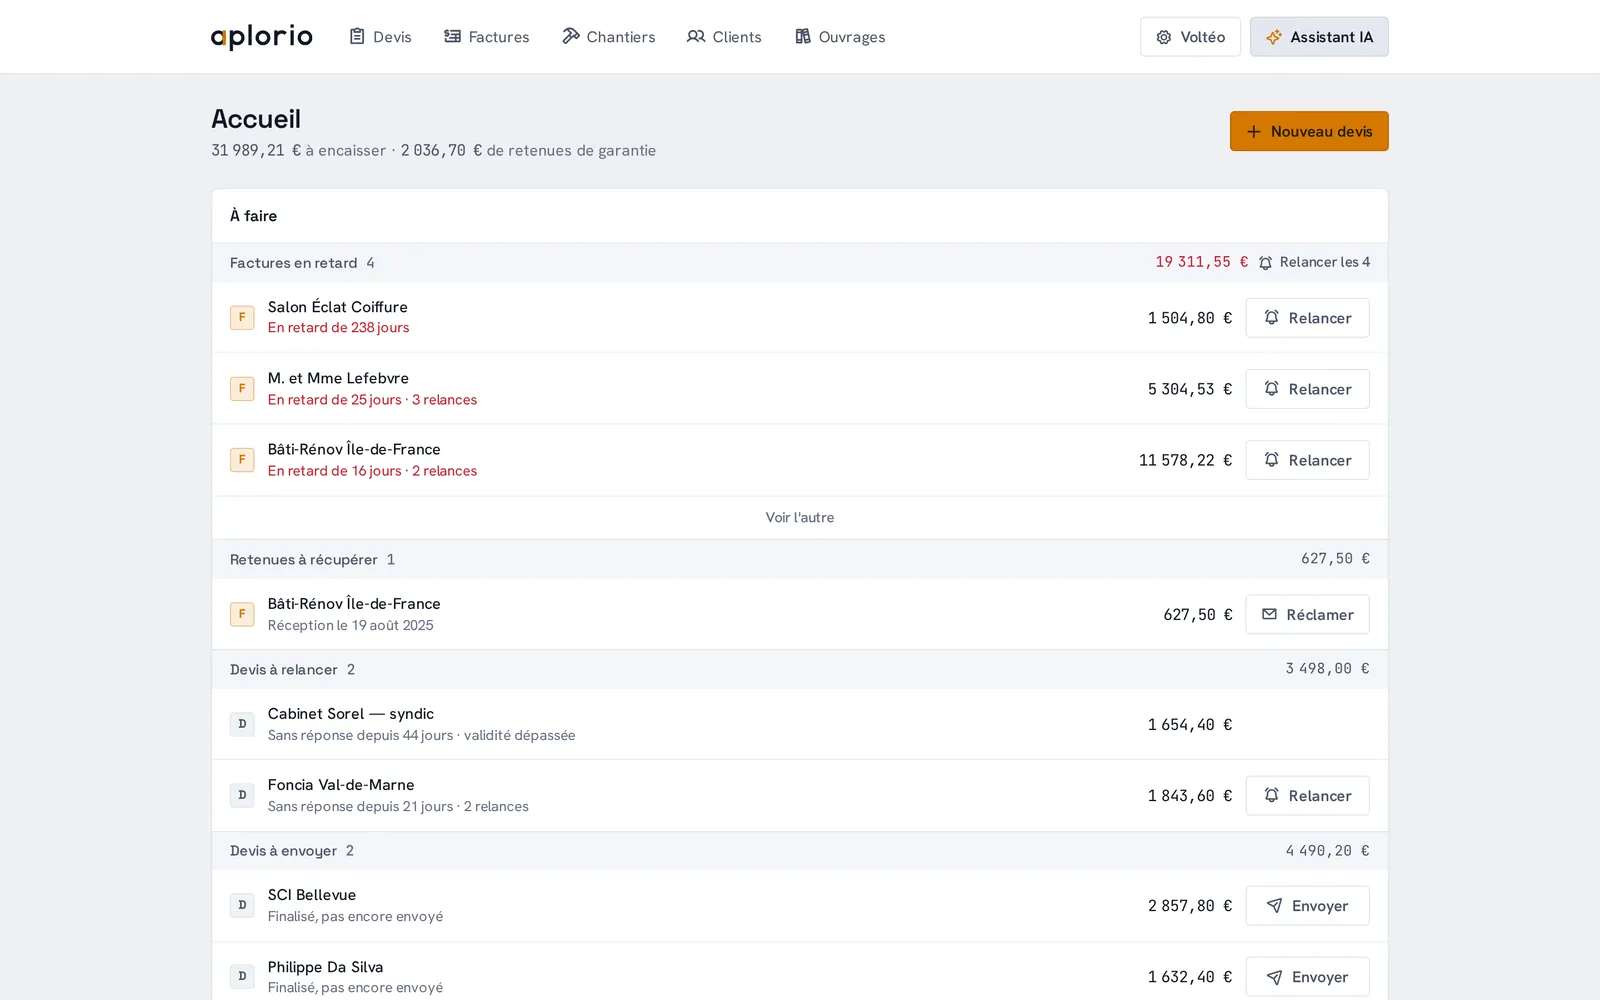The image size is (1600, 1000).
Task: Click the F badge for M. et Mme Lefebvre
Action: (242, 389)
